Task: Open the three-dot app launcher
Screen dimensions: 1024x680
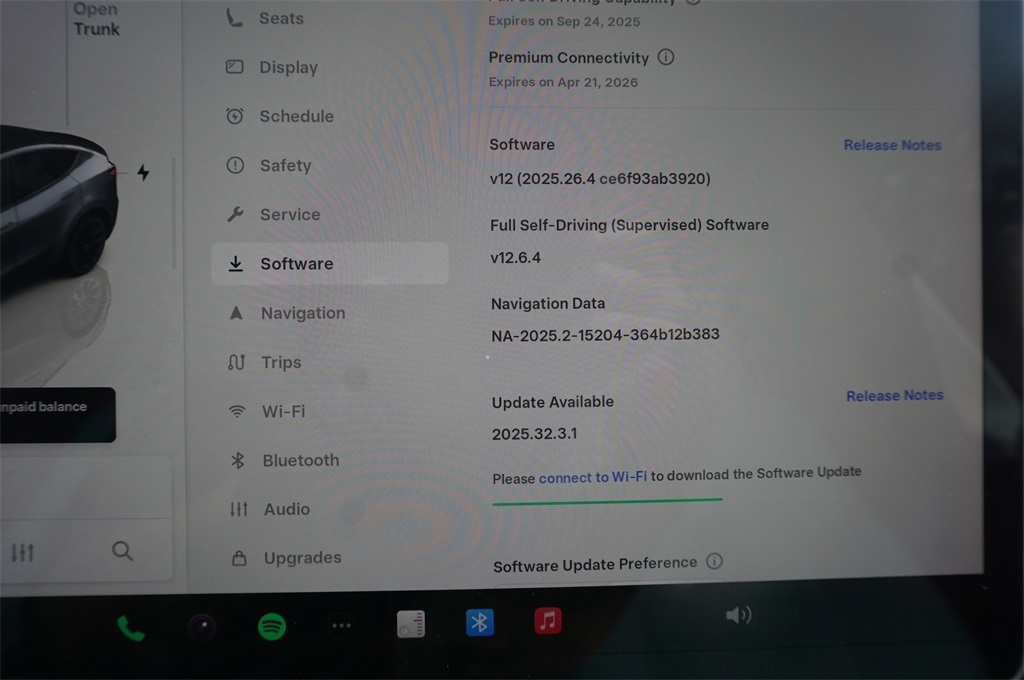Action: pyautogui.click(x=342, y=625)
